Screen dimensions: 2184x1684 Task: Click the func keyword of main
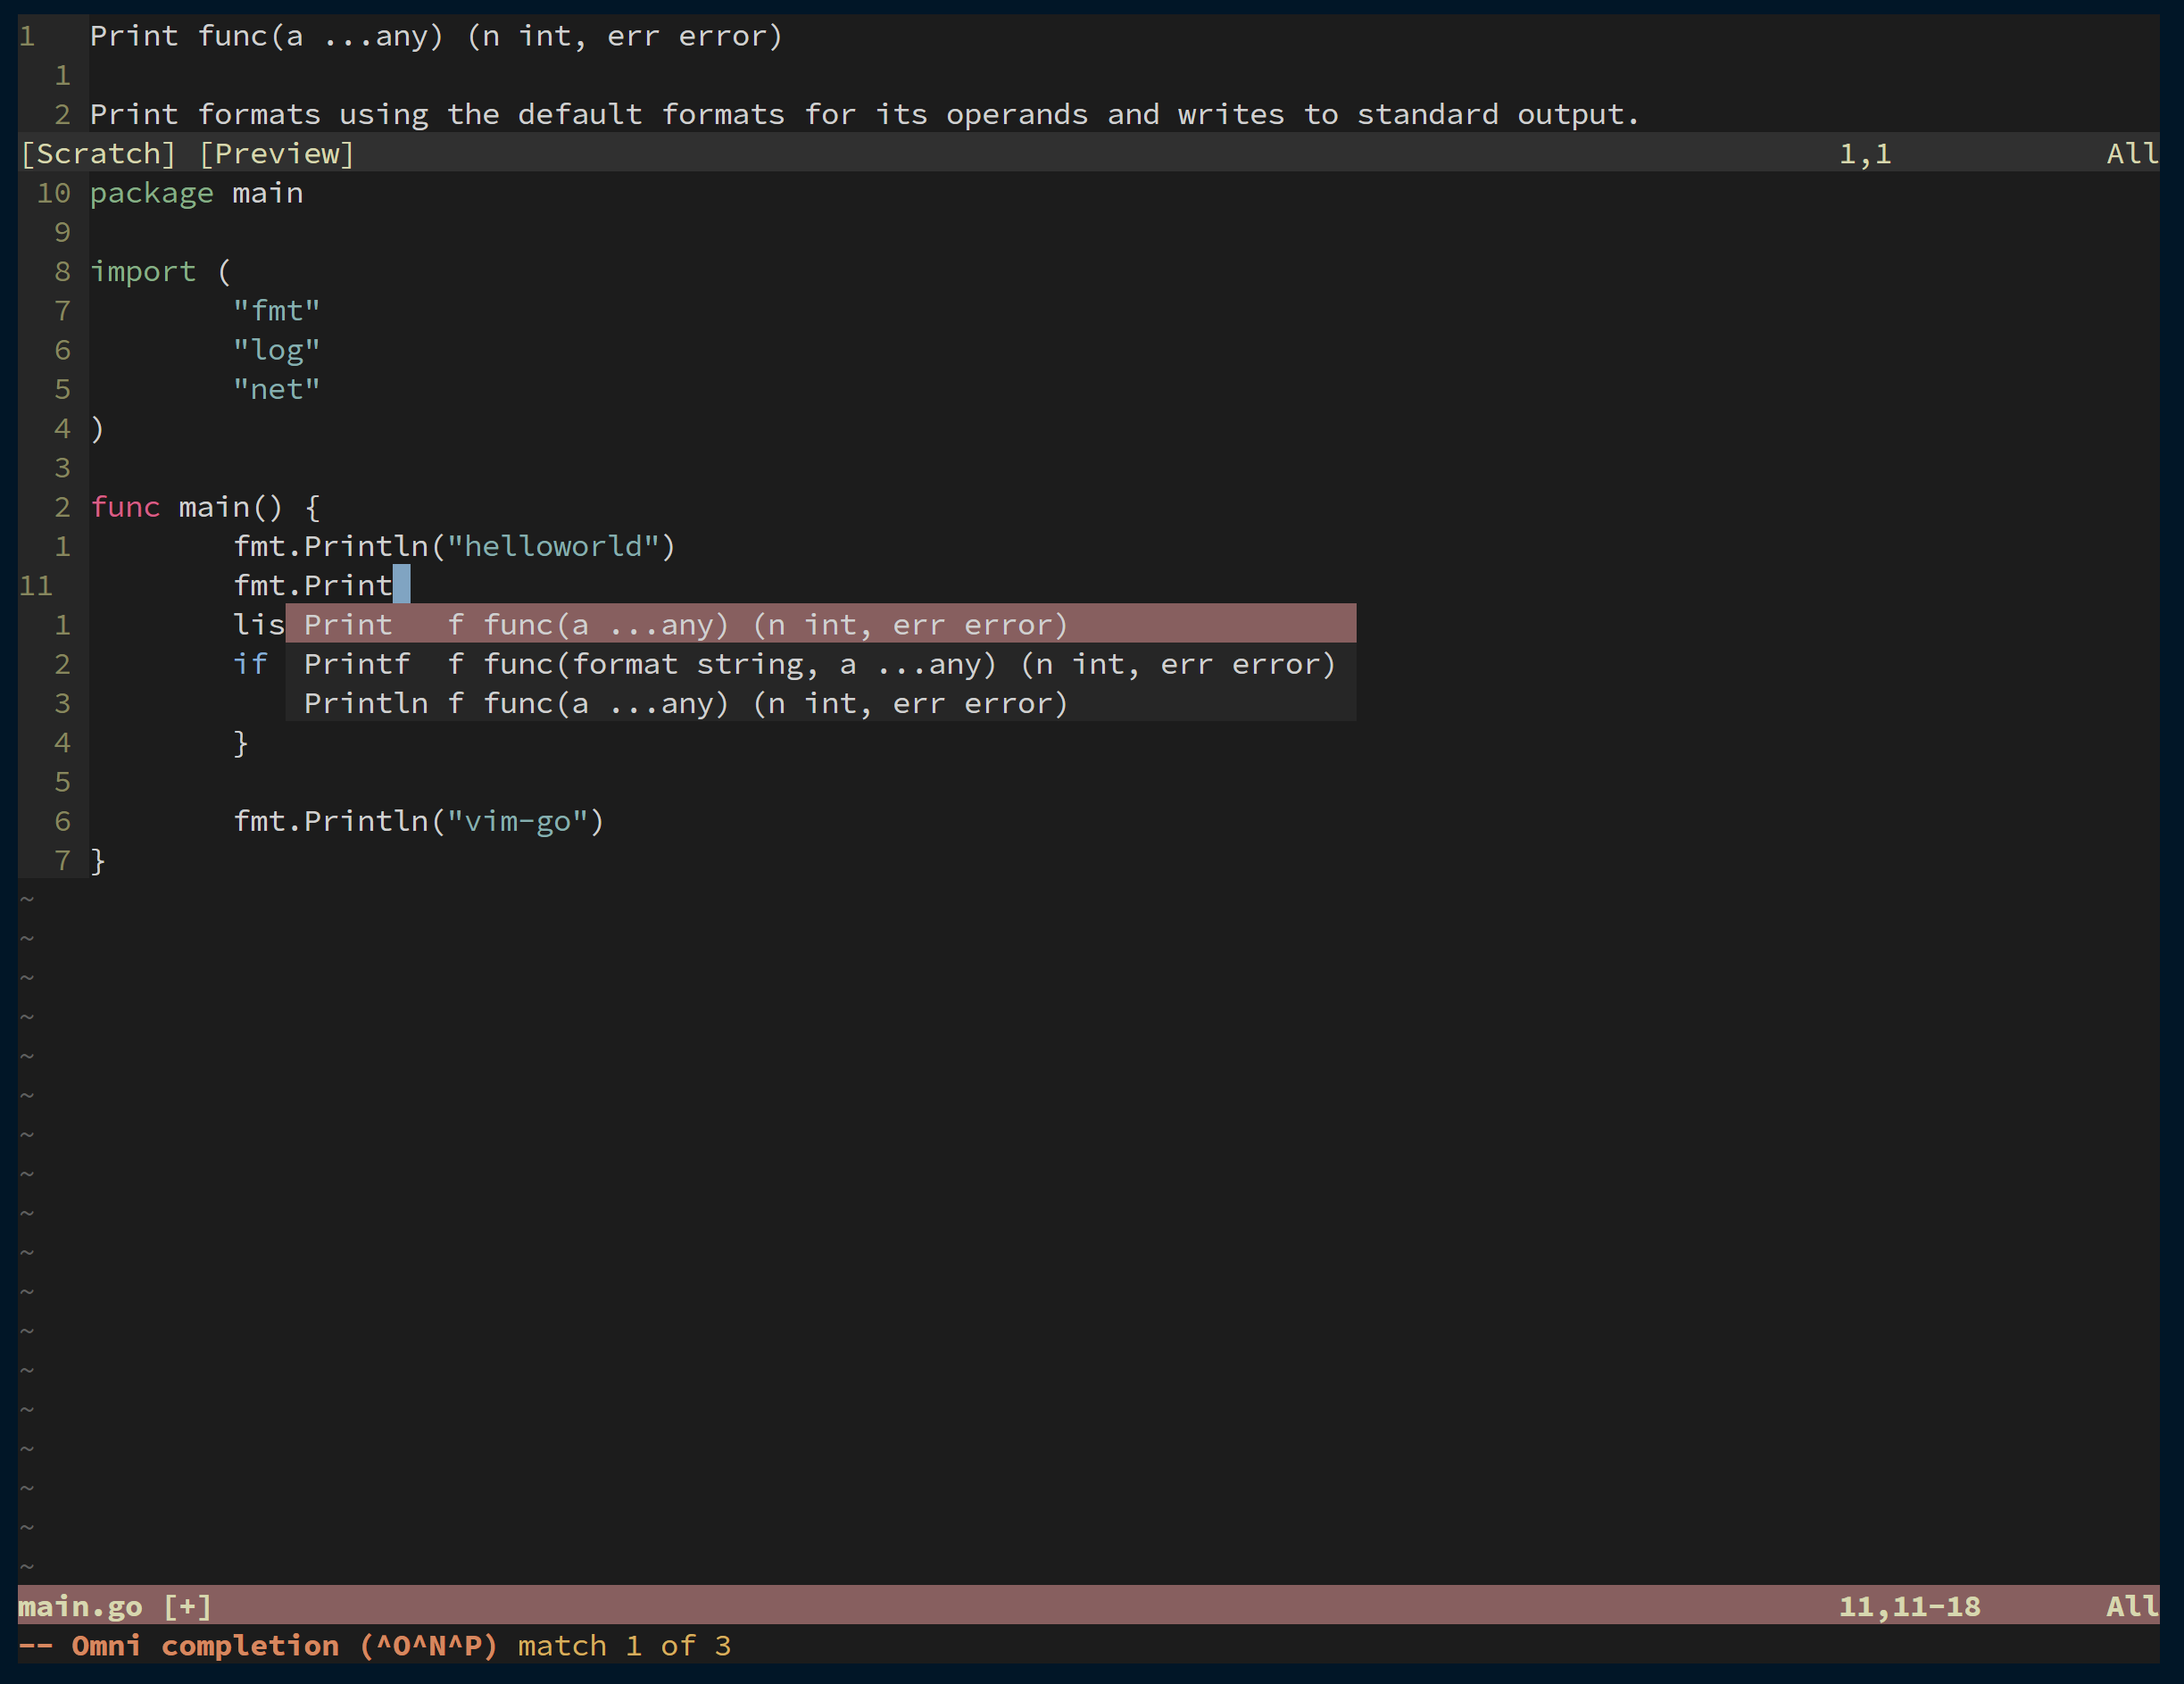[125, 507]
